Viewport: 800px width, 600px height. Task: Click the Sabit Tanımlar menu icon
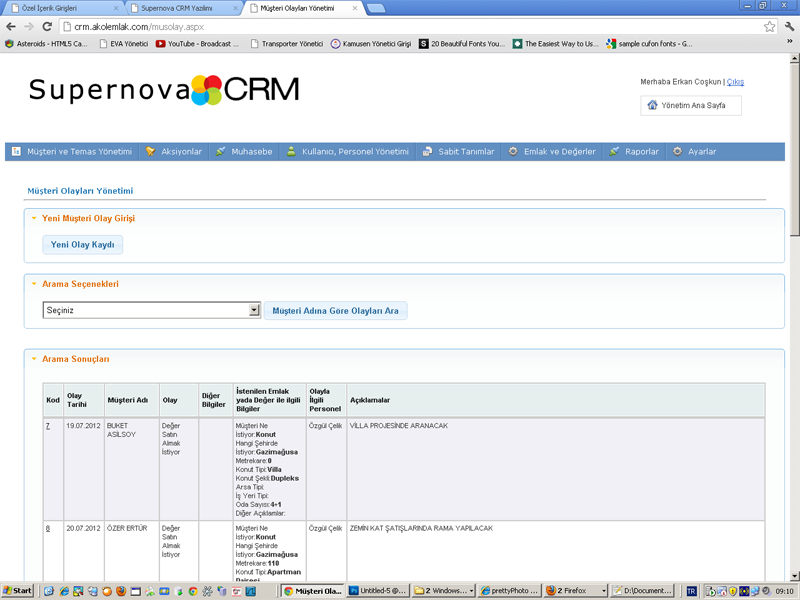pos(428,152)
